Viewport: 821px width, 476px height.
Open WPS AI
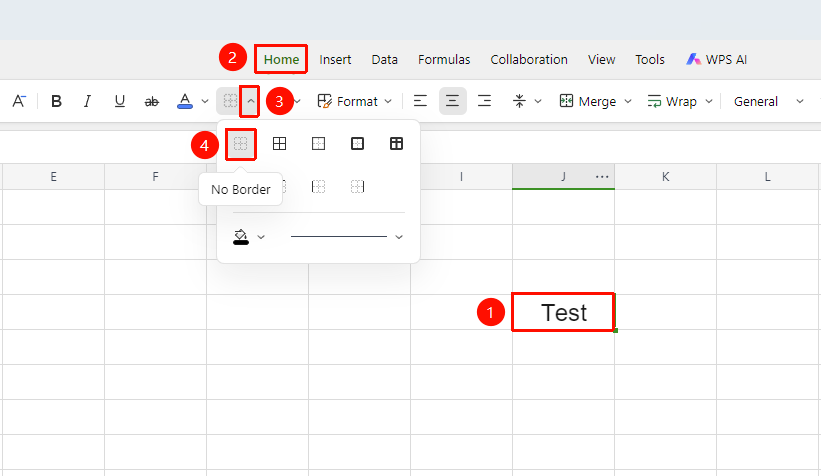(716, 60)
